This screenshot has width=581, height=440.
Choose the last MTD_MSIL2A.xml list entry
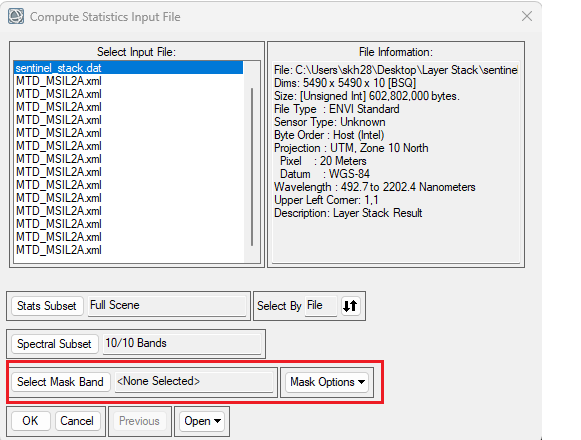click(x=59, y=250)
